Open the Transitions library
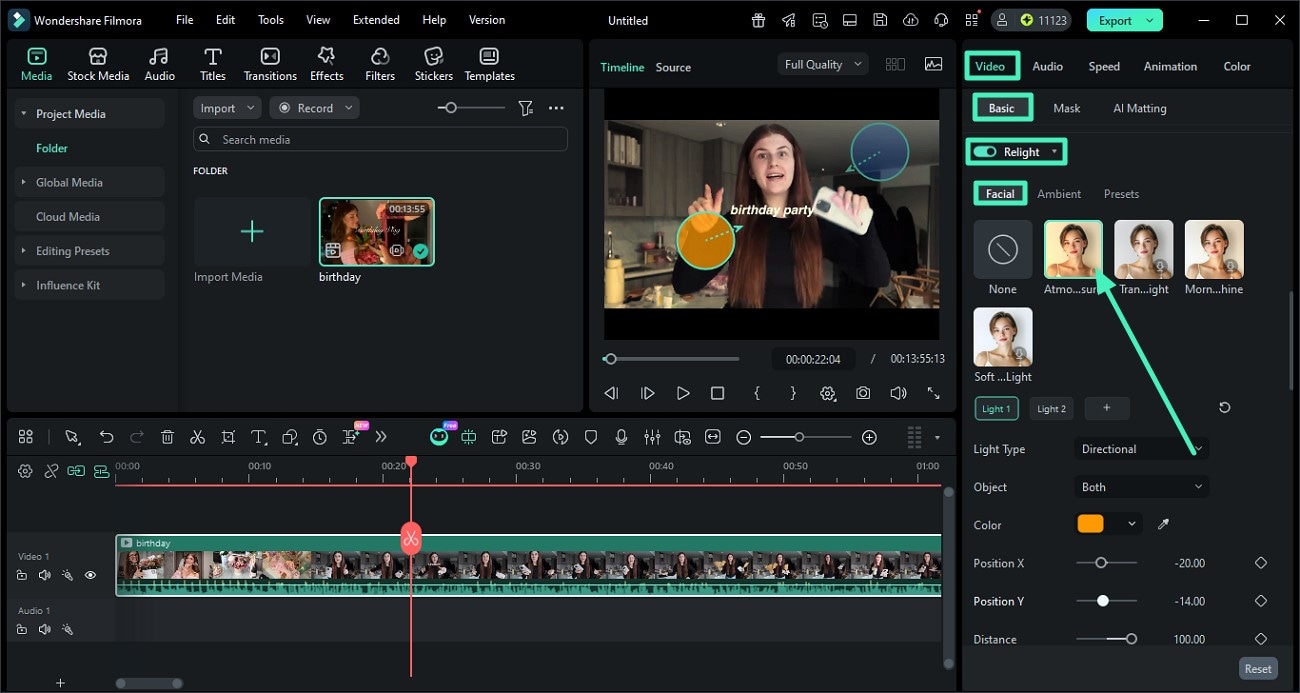The image size is (1300, 693). click(270, 64)
